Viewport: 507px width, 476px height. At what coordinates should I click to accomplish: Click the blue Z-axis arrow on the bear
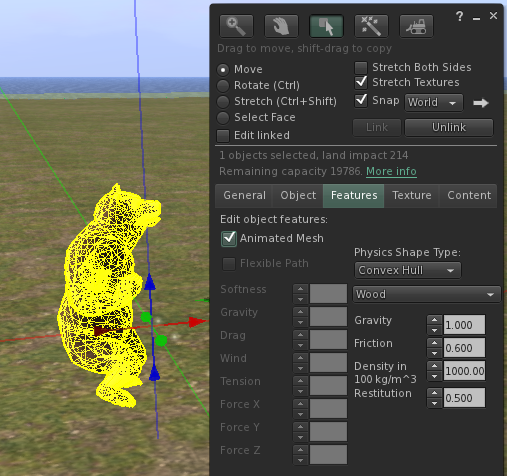[x=150, y=282]
